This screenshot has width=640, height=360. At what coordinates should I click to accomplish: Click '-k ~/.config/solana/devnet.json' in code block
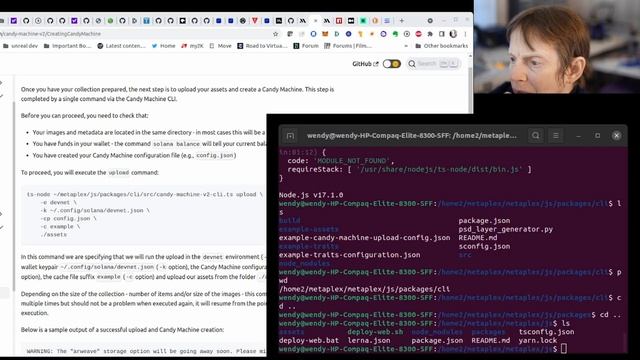tap(95, 210)
